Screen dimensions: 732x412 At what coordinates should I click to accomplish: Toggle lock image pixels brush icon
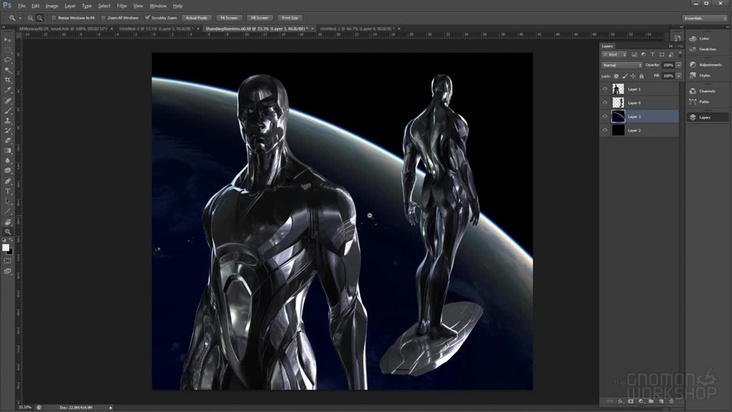625,76
